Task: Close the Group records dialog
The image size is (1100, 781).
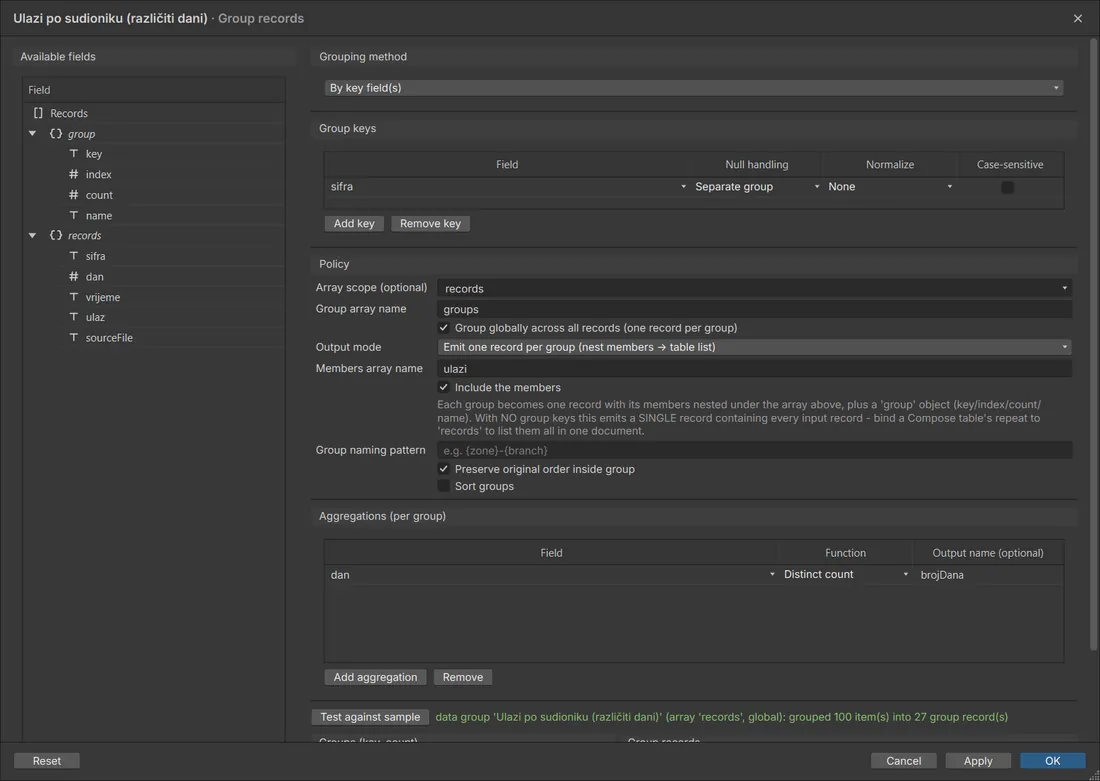Action: coord(1078,18)
